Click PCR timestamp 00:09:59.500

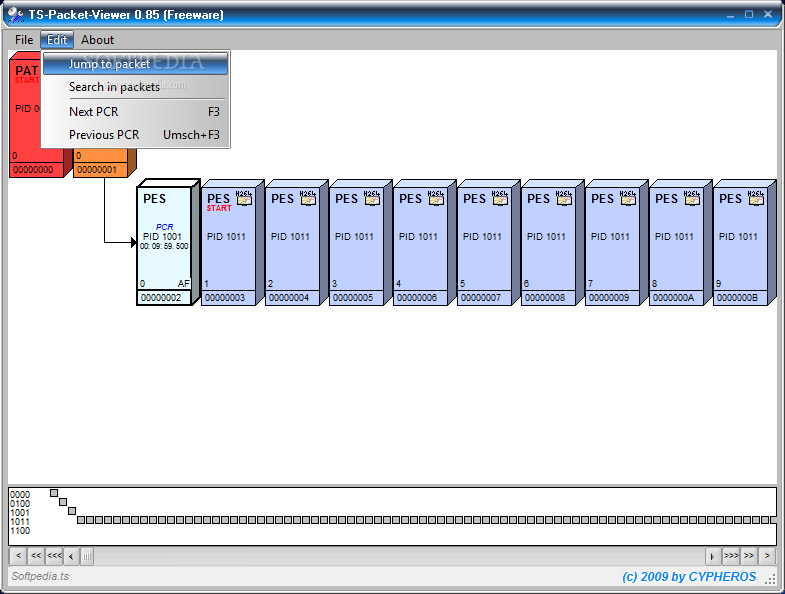point(164,246)
